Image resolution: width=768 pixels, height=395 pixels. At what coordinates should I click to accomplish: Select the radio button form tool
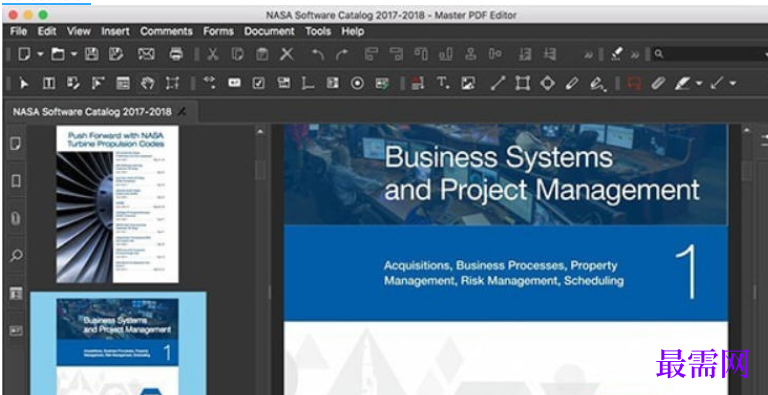pyautogui.click(x=358, y=83)
